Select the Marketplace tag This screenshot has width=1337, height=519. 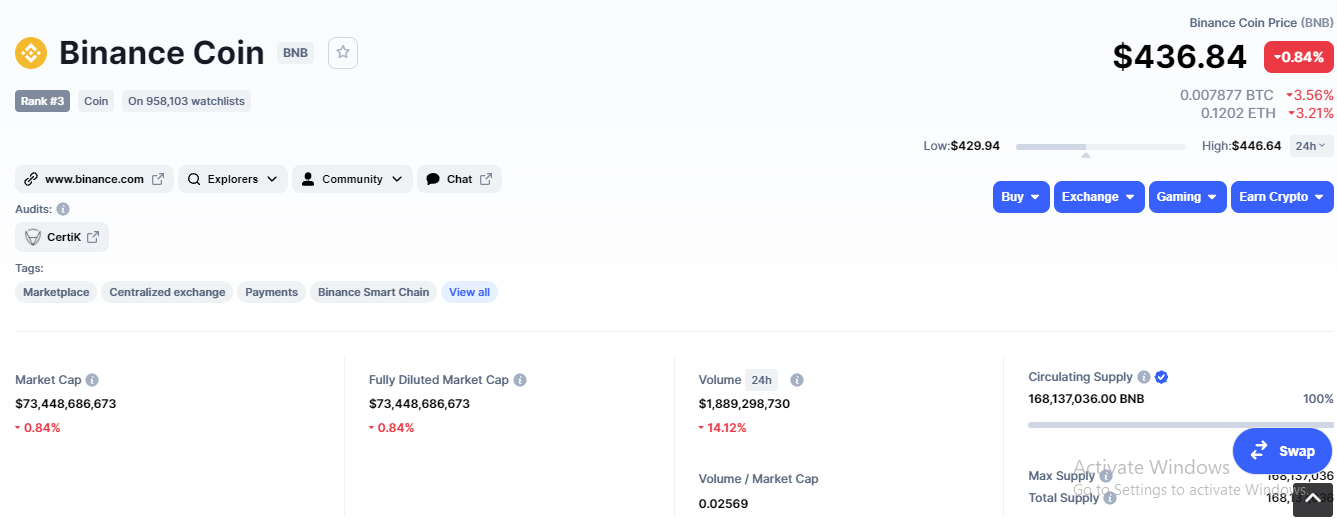pyautogui.click(x=56, y=292)
